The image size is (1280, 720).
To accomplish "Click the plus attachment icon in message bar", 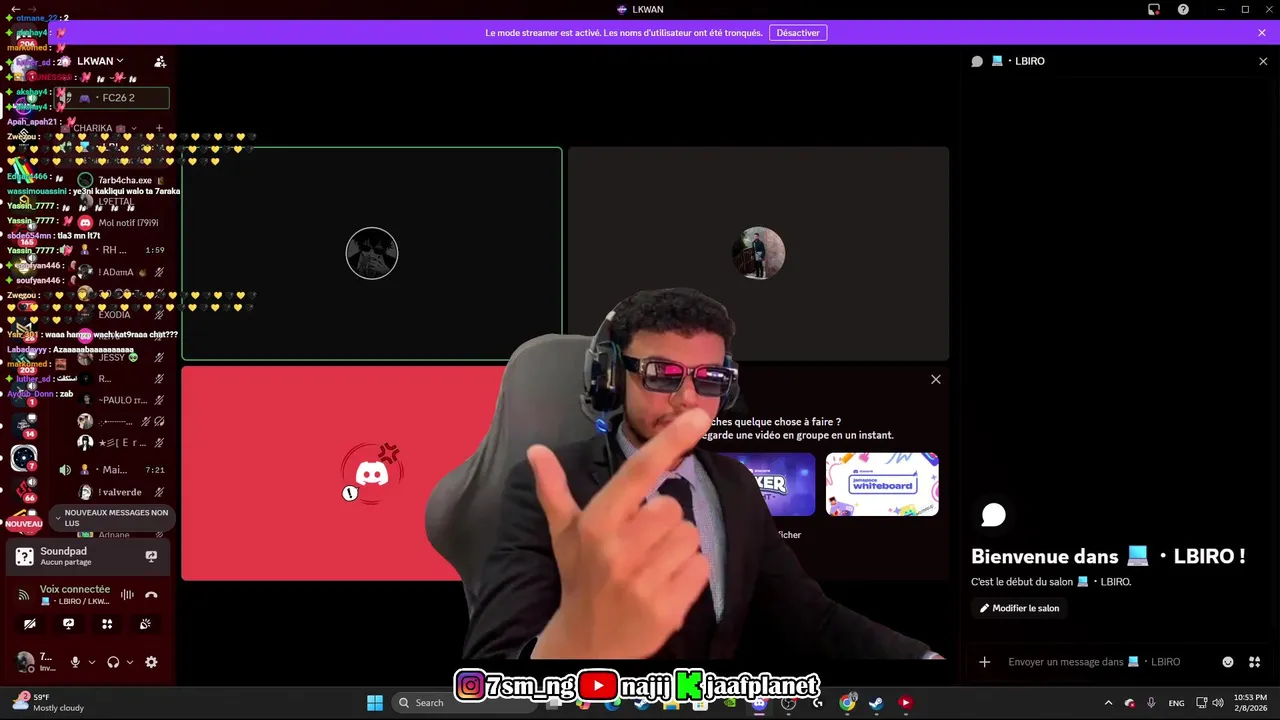I will (x=984, y=662).
